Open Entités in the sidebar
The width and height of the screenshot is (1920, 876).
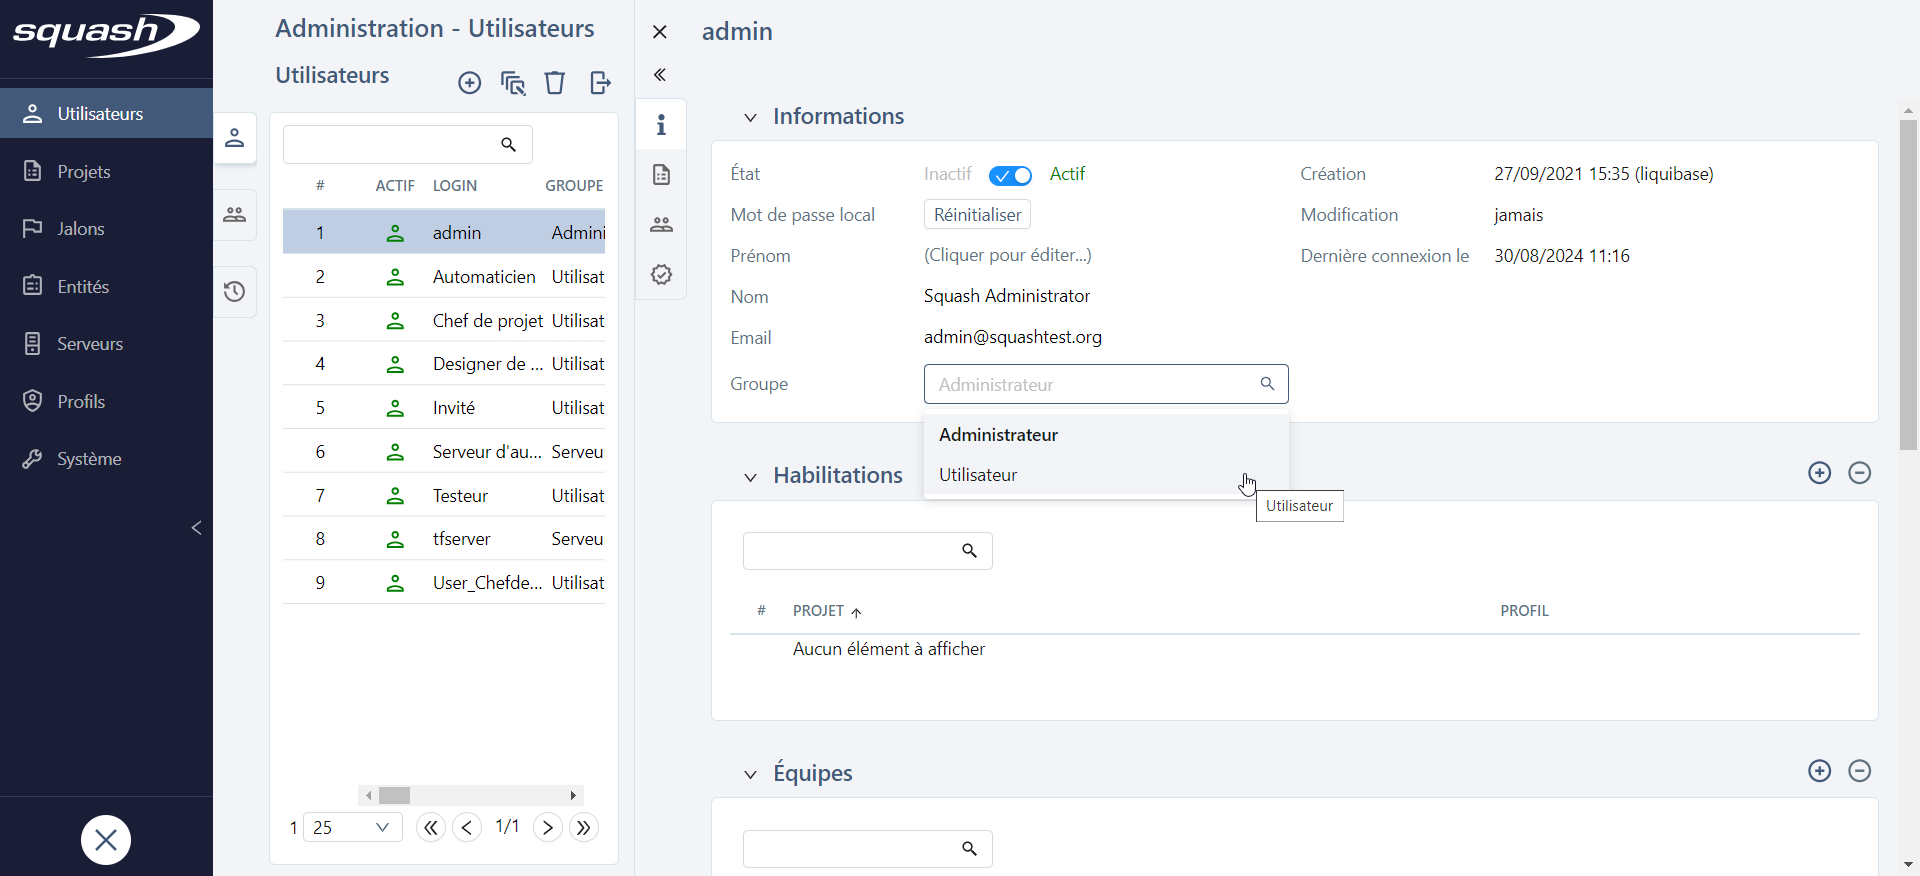(x=106, y=287)
